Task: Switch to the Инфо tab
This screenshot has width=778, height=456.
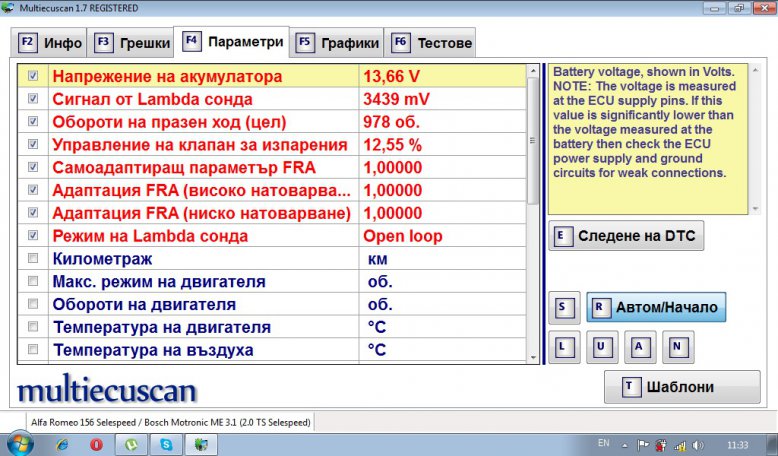Action: pos(51,43)
